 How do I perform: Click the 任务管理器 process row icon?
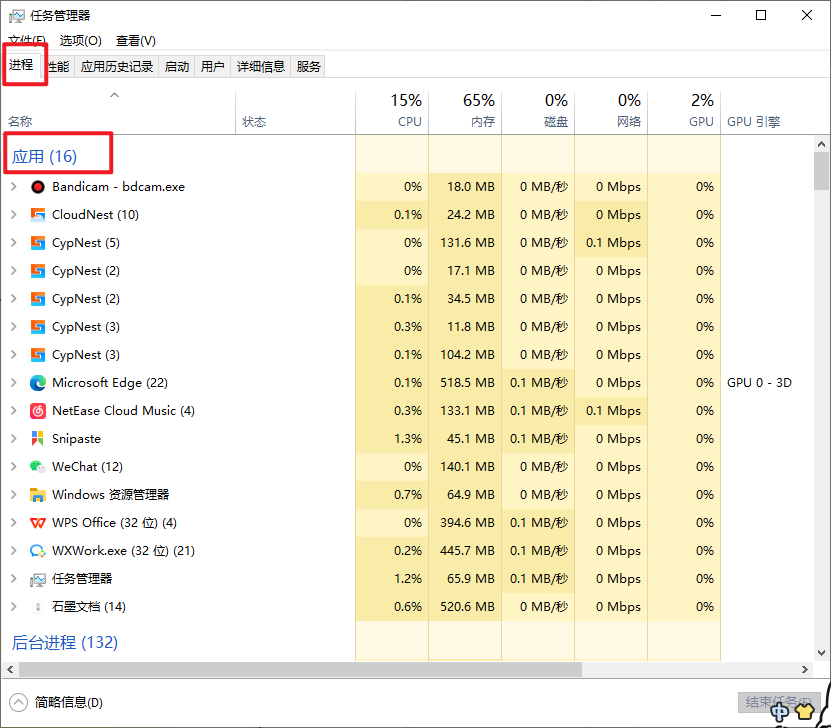tap(38, 579)
